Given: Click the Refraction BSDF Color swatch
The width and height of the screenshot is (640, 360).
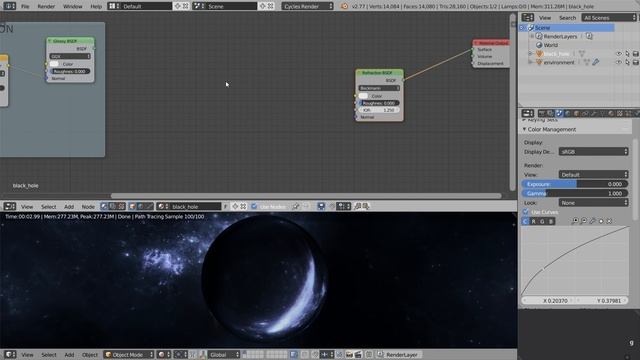Looking at the screenshot, I should (x=363, y=96).
